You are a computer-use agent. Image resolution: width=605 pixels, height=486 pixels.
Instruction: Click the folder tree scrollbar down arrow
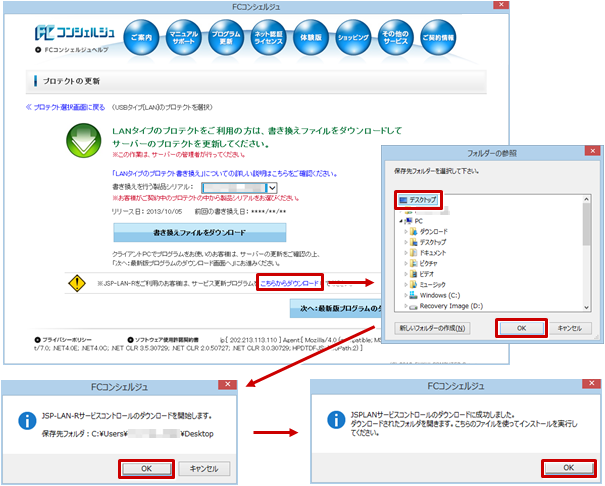tap(586, 309)
